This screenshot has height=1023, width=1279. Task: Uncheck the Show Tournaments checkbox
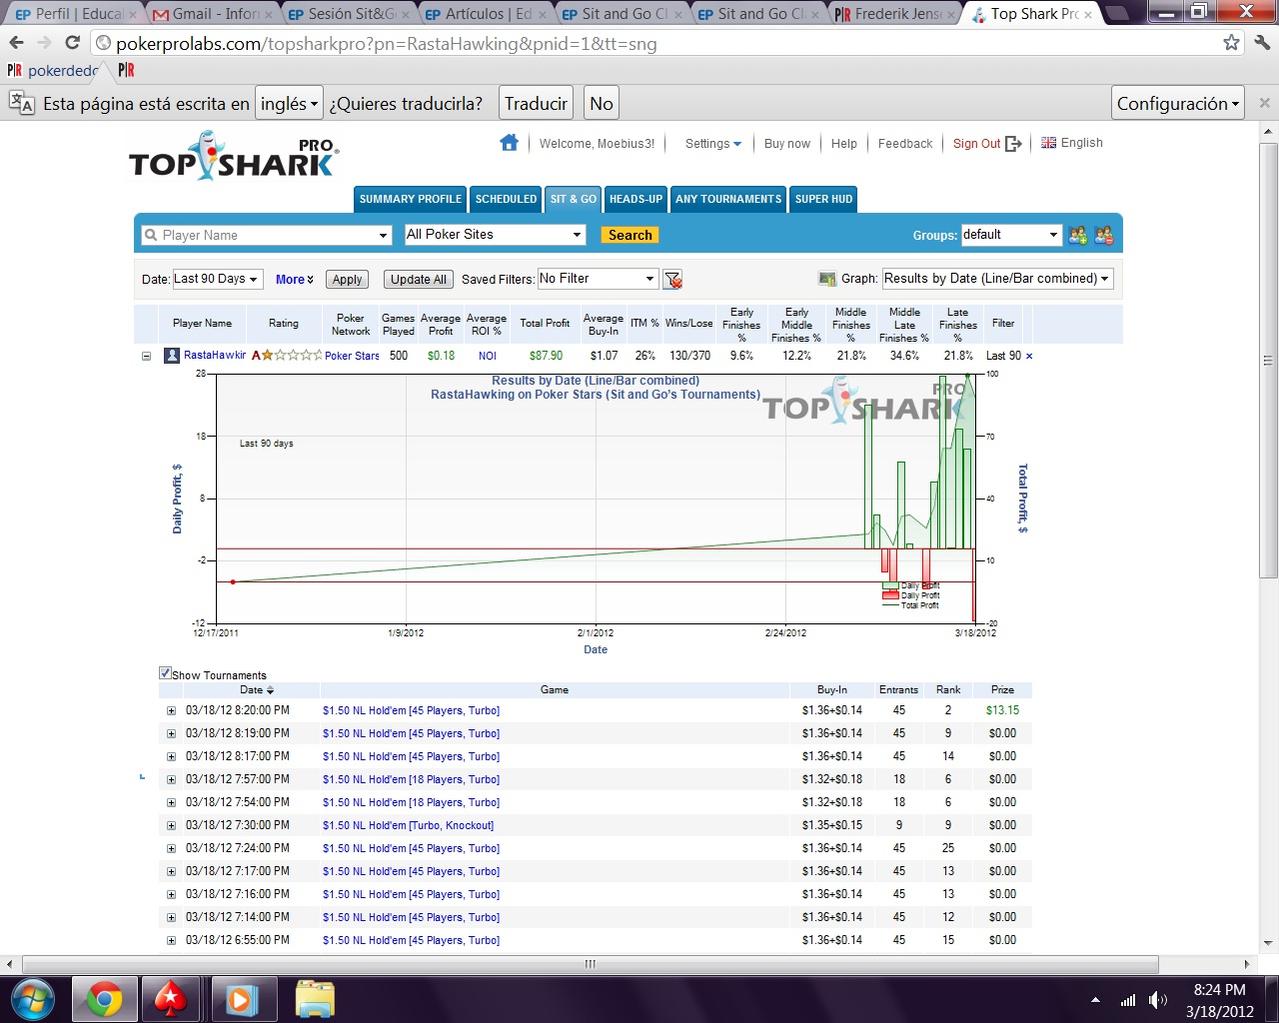coord(165,673)
